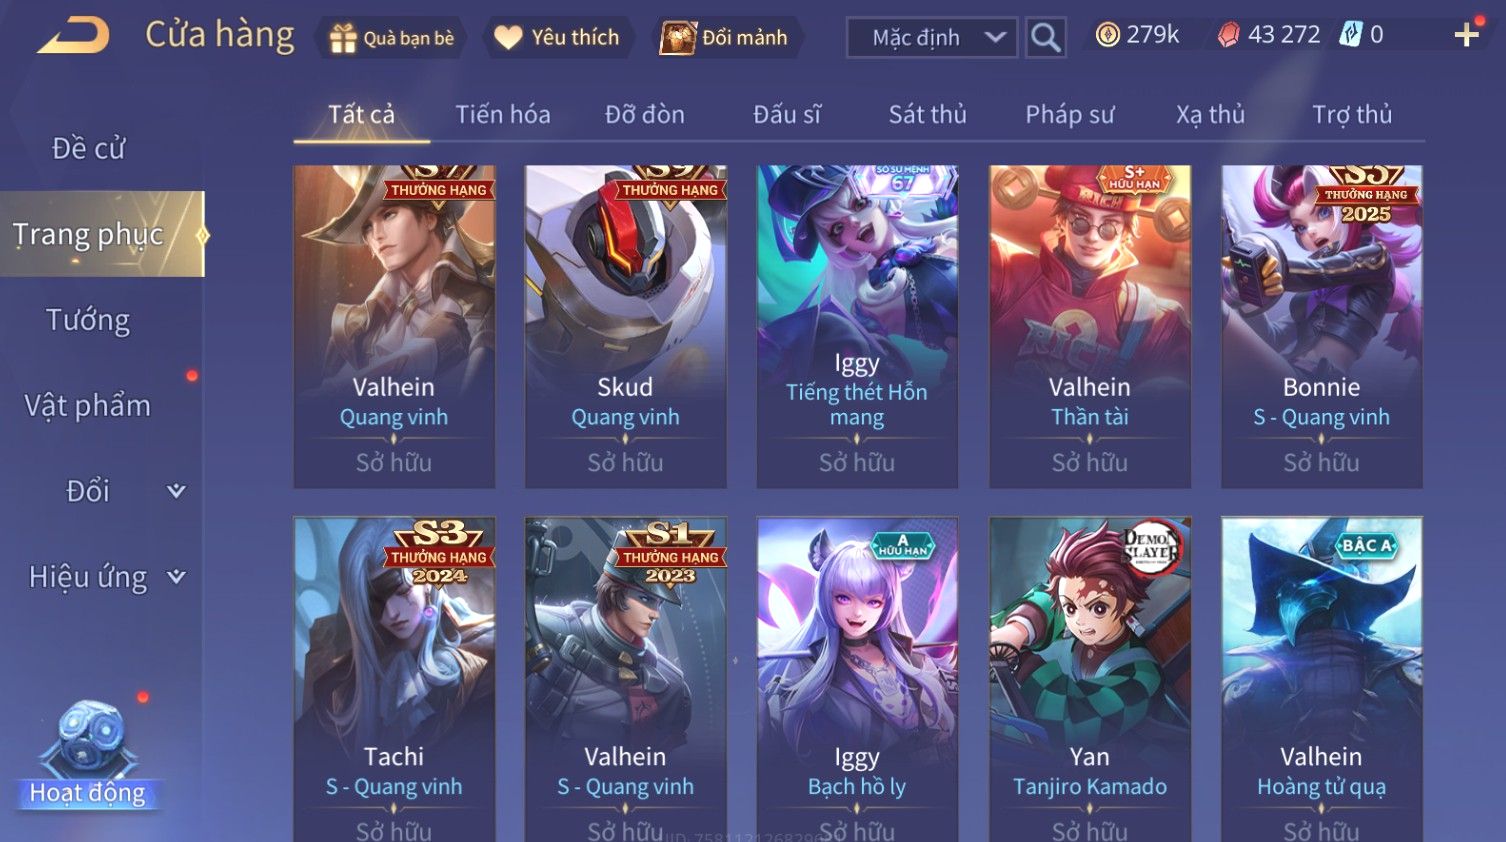Tap the plus icon to add currency
This screenshot has height=842, width=1506.
point(1467,35)
